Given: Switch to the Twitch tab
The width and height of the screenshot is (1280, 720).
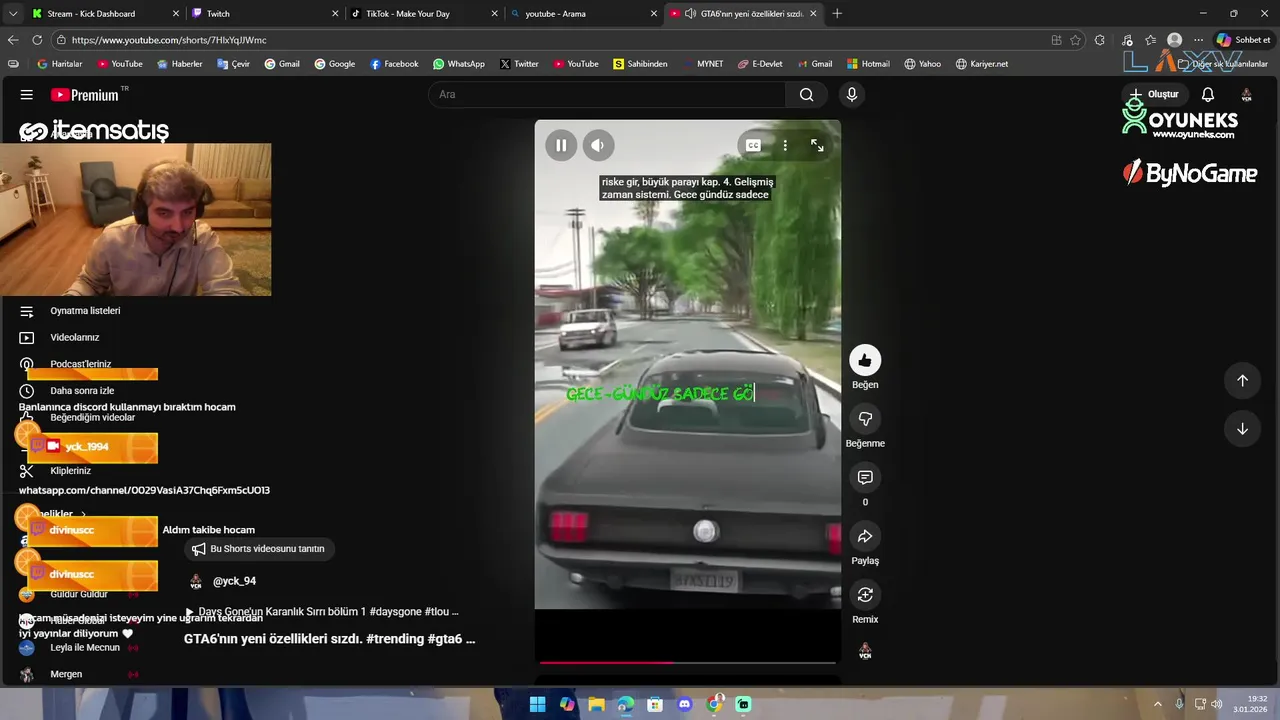Looking at the screenshot, I should 264,13.
